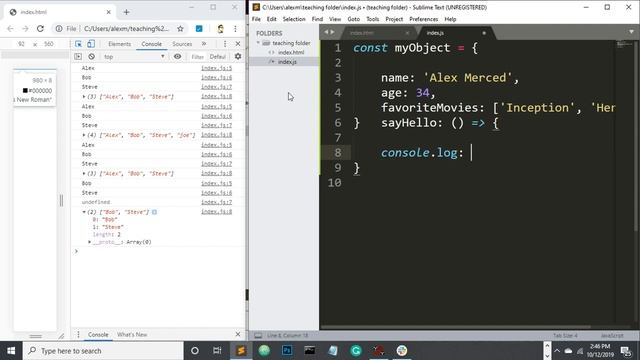Click the console Filter field

198,57
